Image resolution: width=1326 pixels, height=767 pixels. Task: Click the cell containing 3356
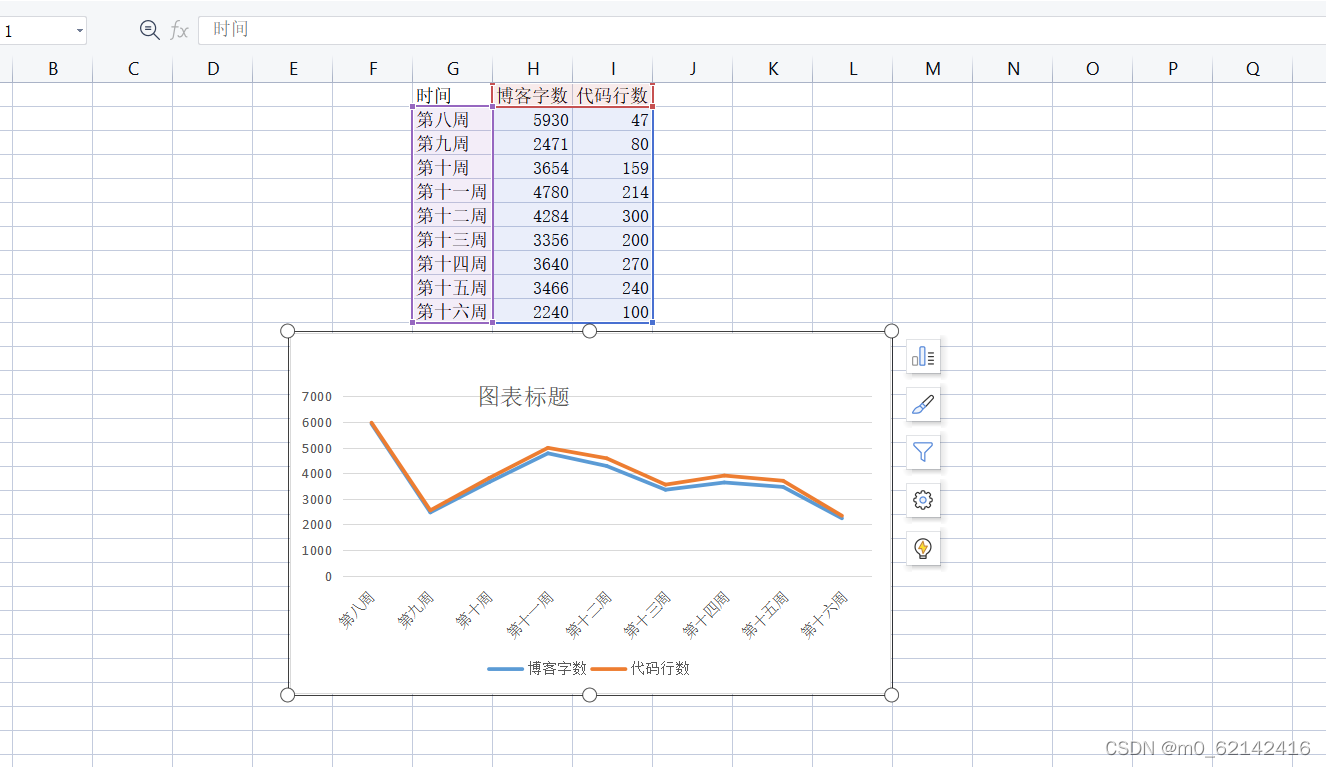(x=533, y=239)
